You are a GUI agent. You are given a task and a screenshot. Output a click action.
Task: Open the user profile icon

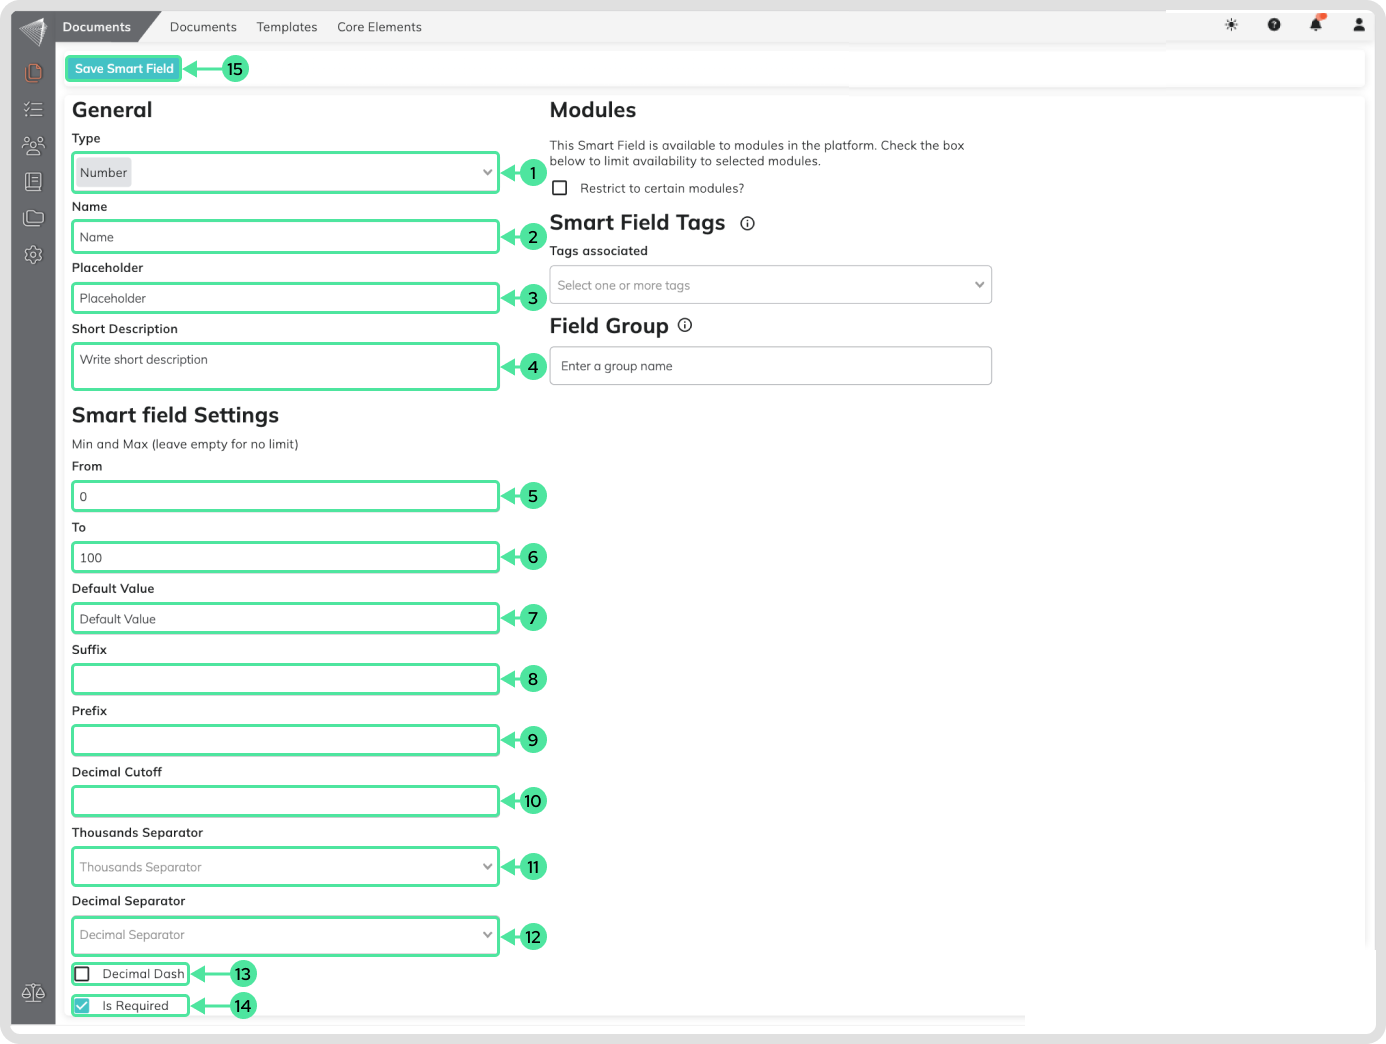pyautogui.click(x=1359, y=25)
